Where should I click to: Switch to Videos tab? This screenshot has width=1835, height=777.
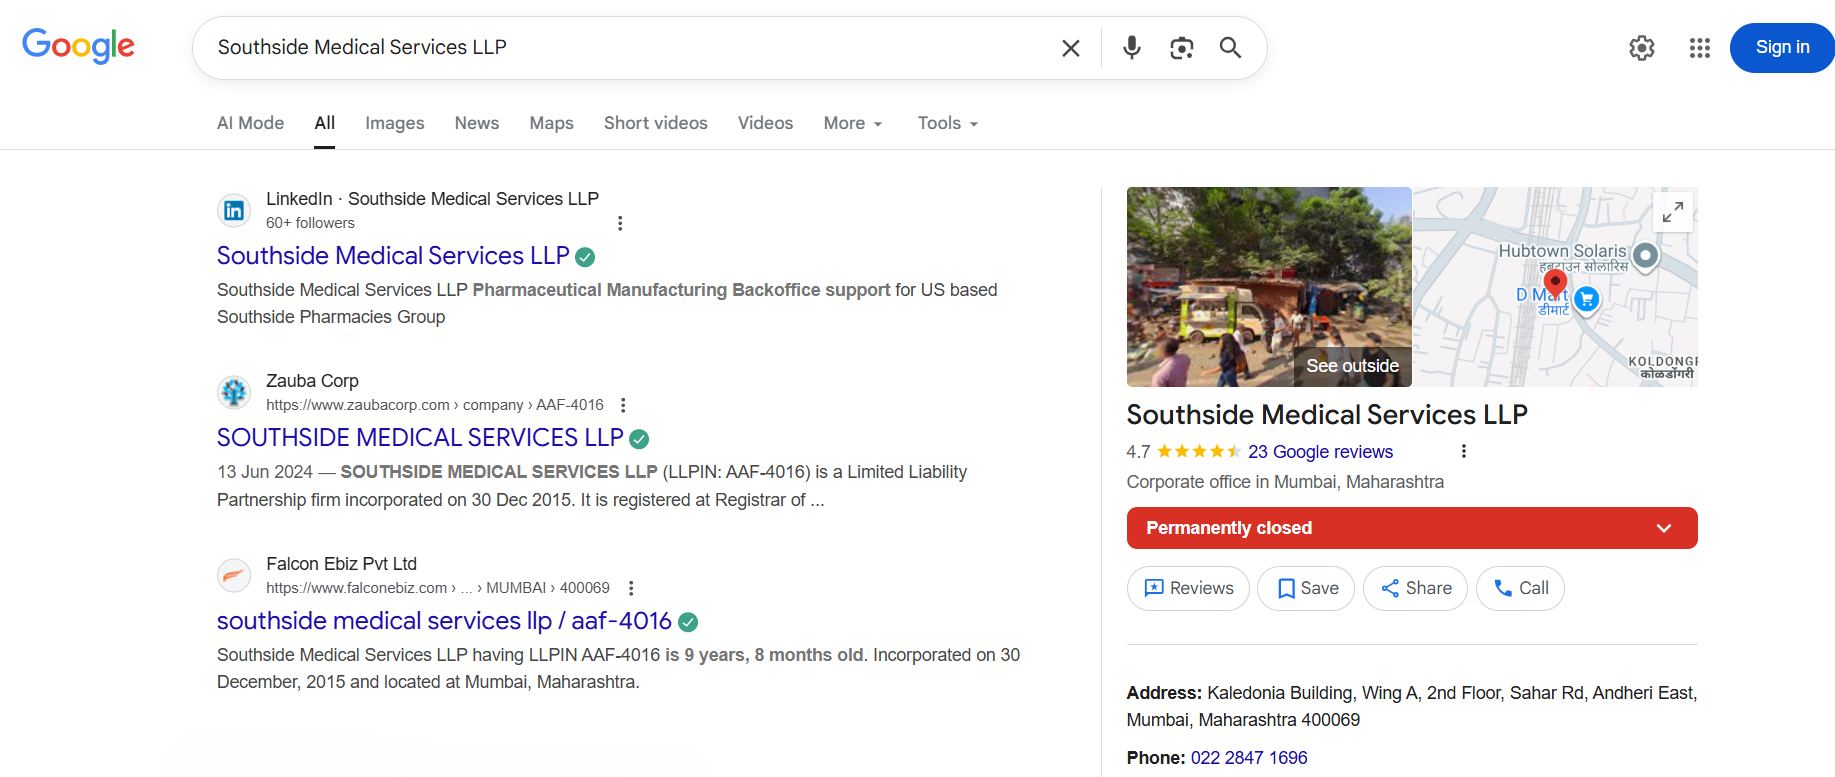pos(765,123)
